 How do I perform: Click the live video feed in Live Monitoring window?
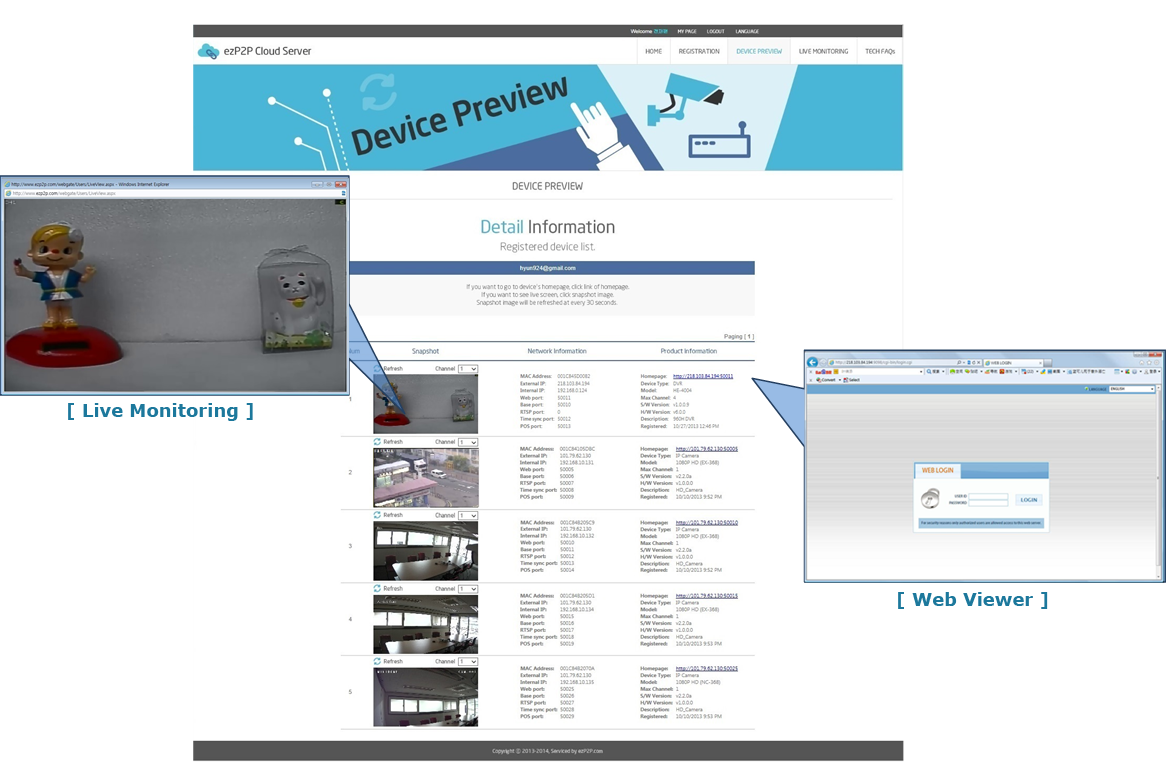[x=175, y=294]
